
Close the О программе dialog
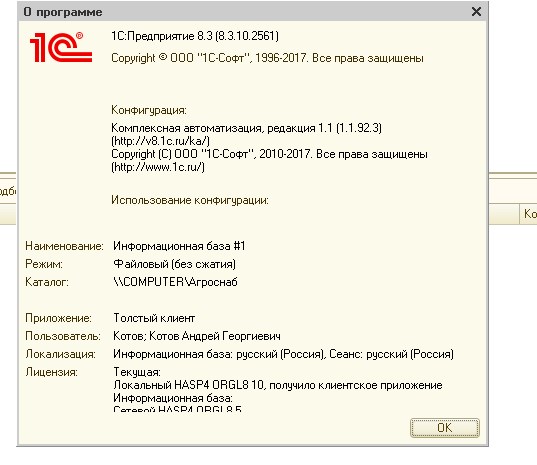click(476, 12)
